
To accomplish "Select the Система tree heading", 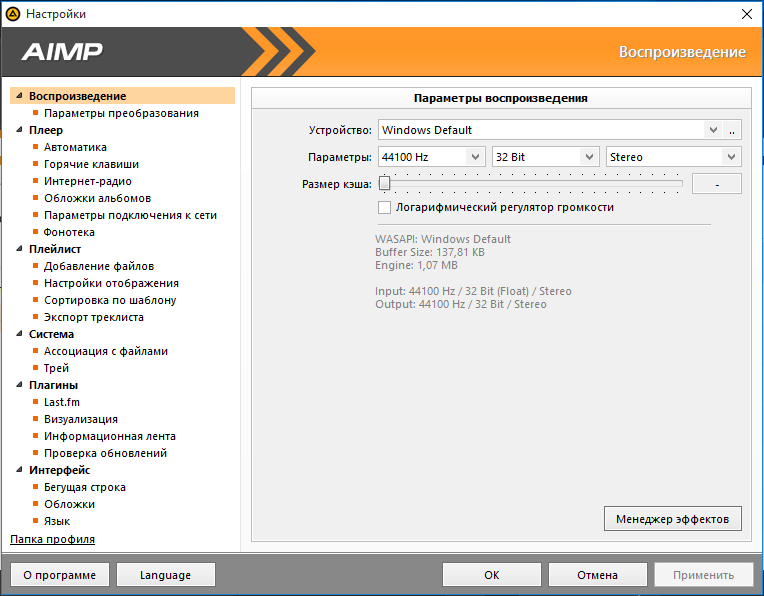I will [51, 334].
